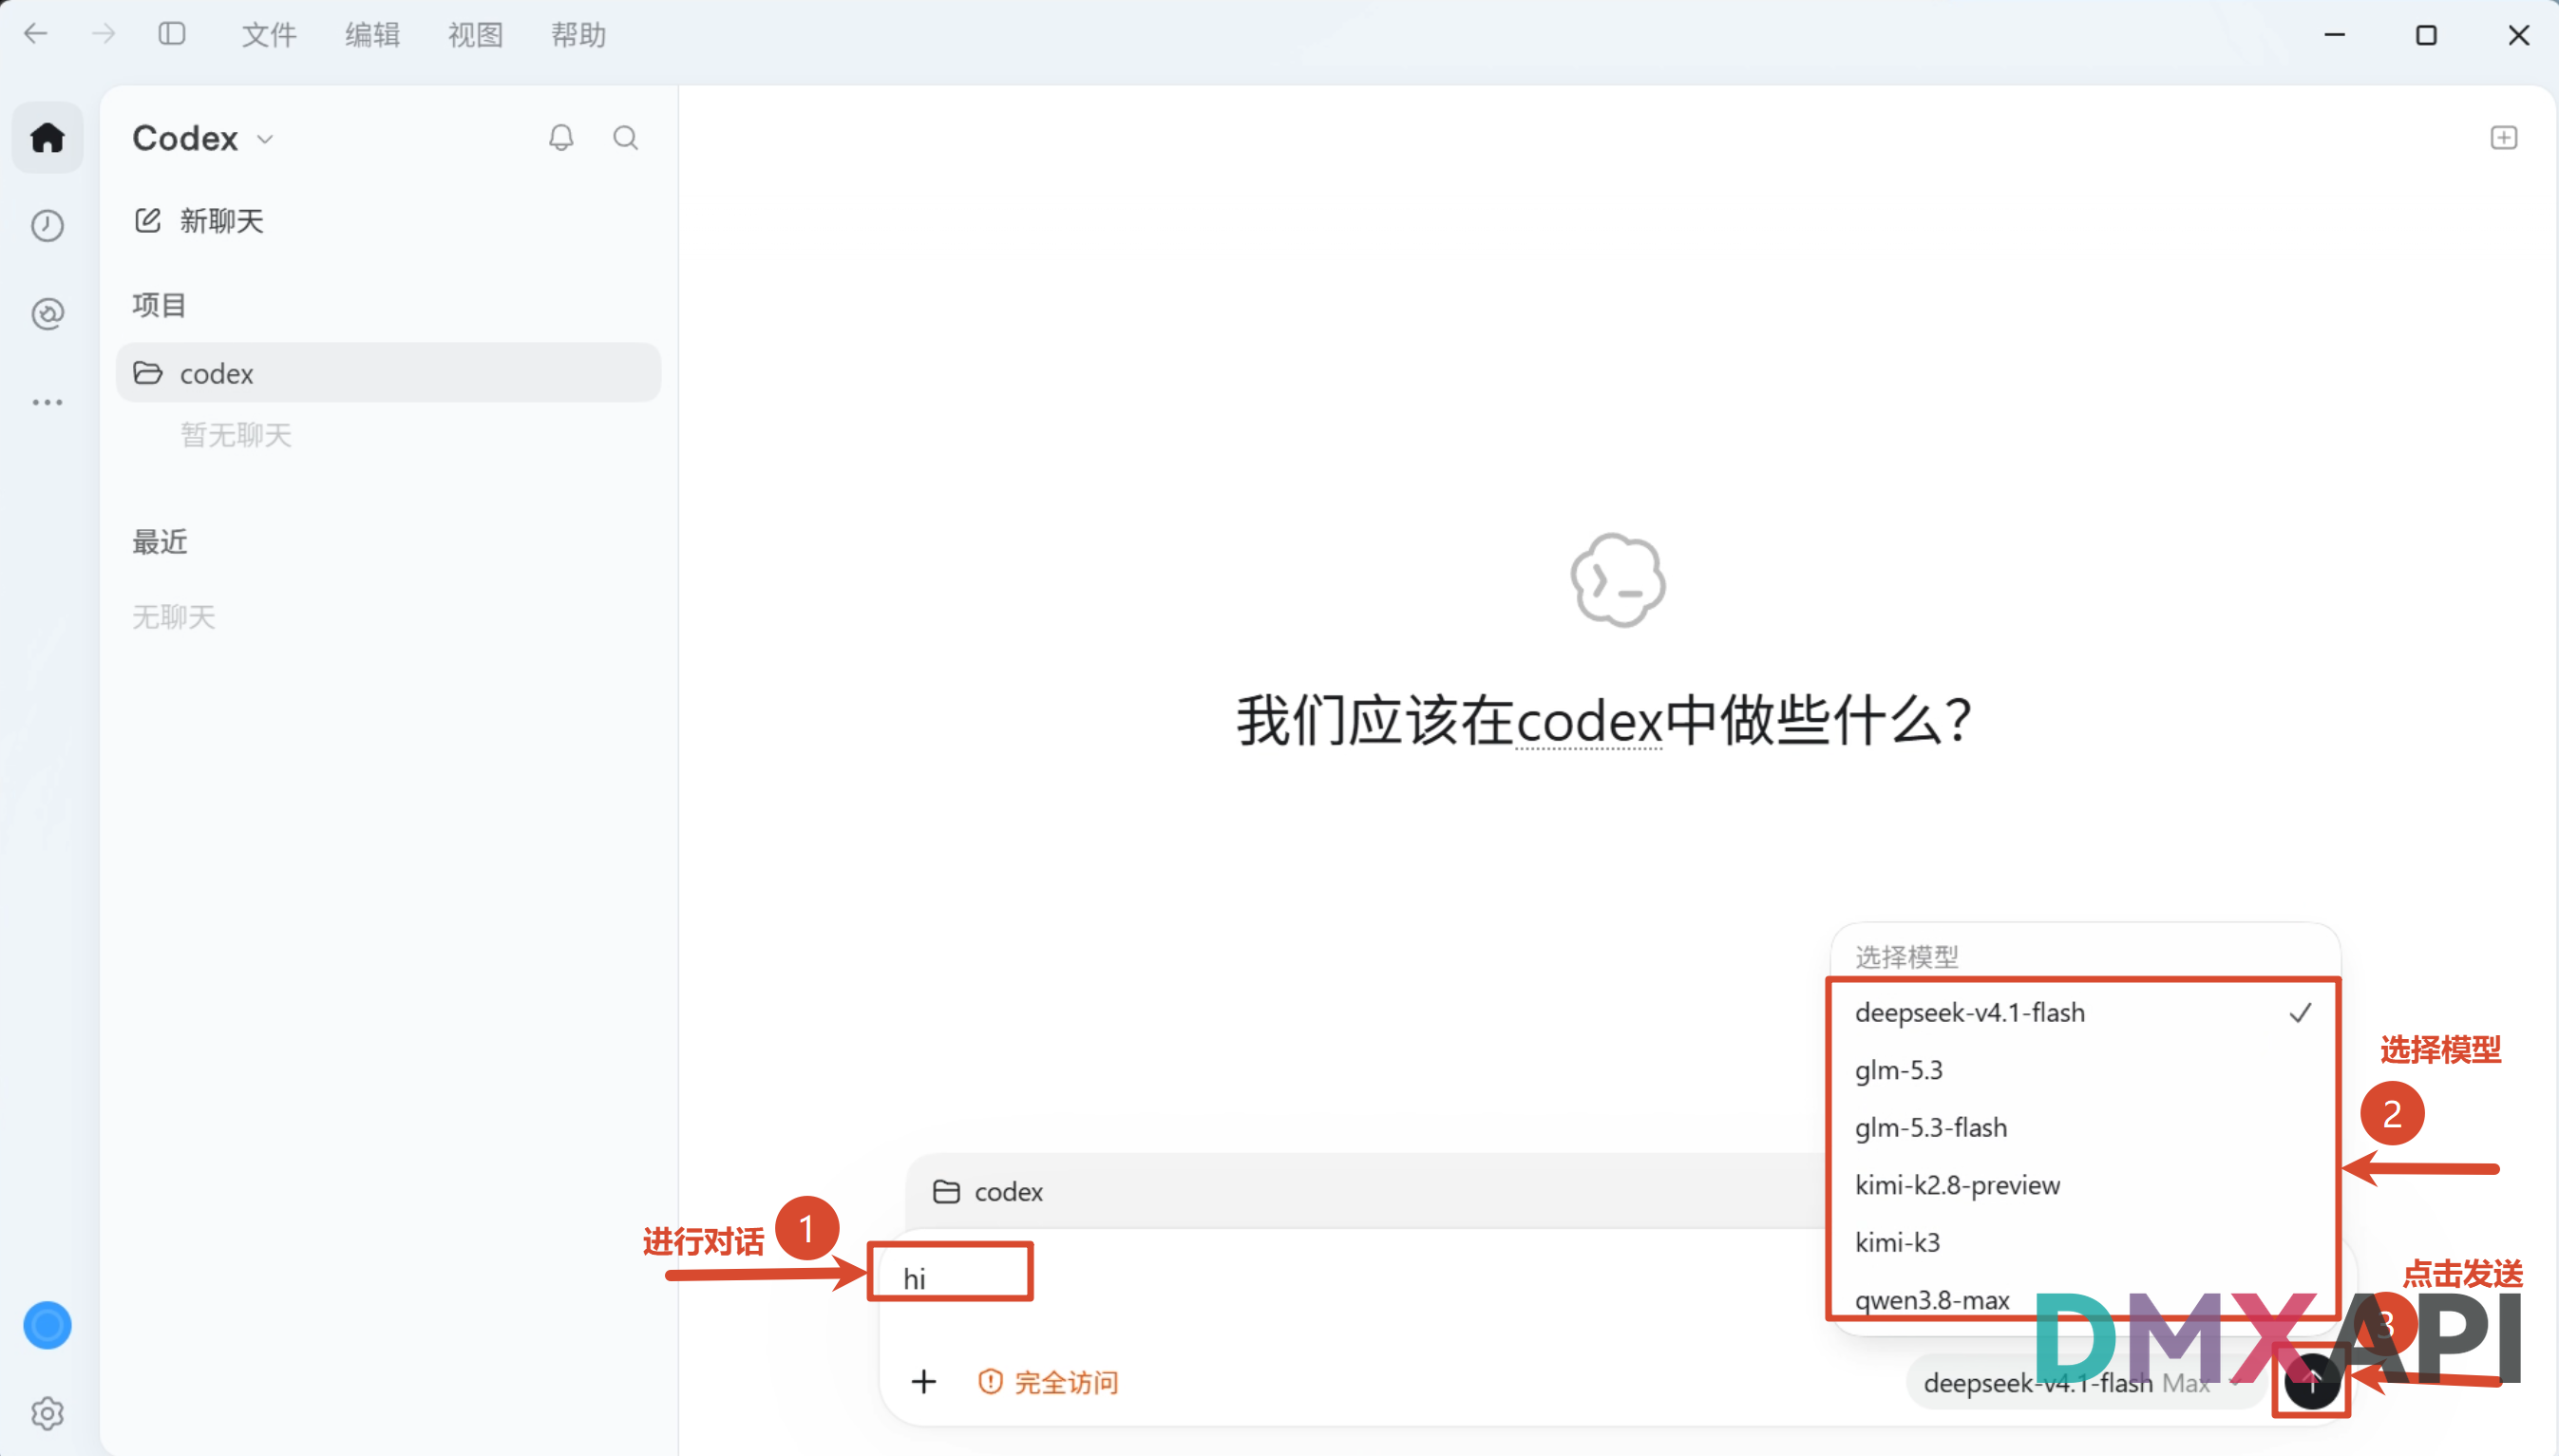Open settings gear icon

click(x=47, y=1413)
